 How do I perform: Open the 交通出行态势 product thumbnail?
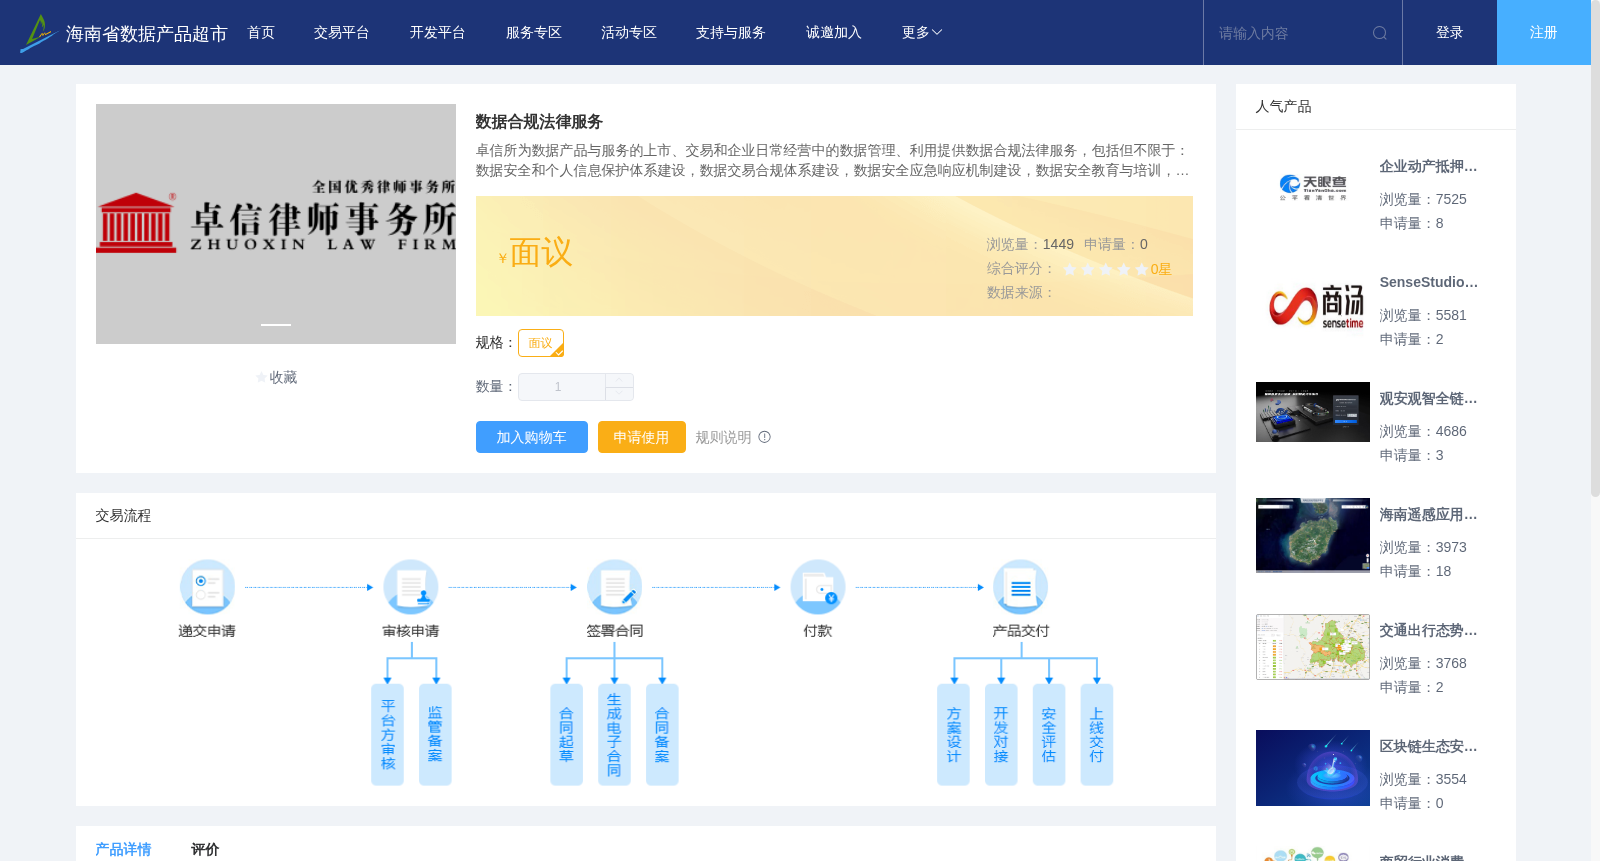(1313, 647)
